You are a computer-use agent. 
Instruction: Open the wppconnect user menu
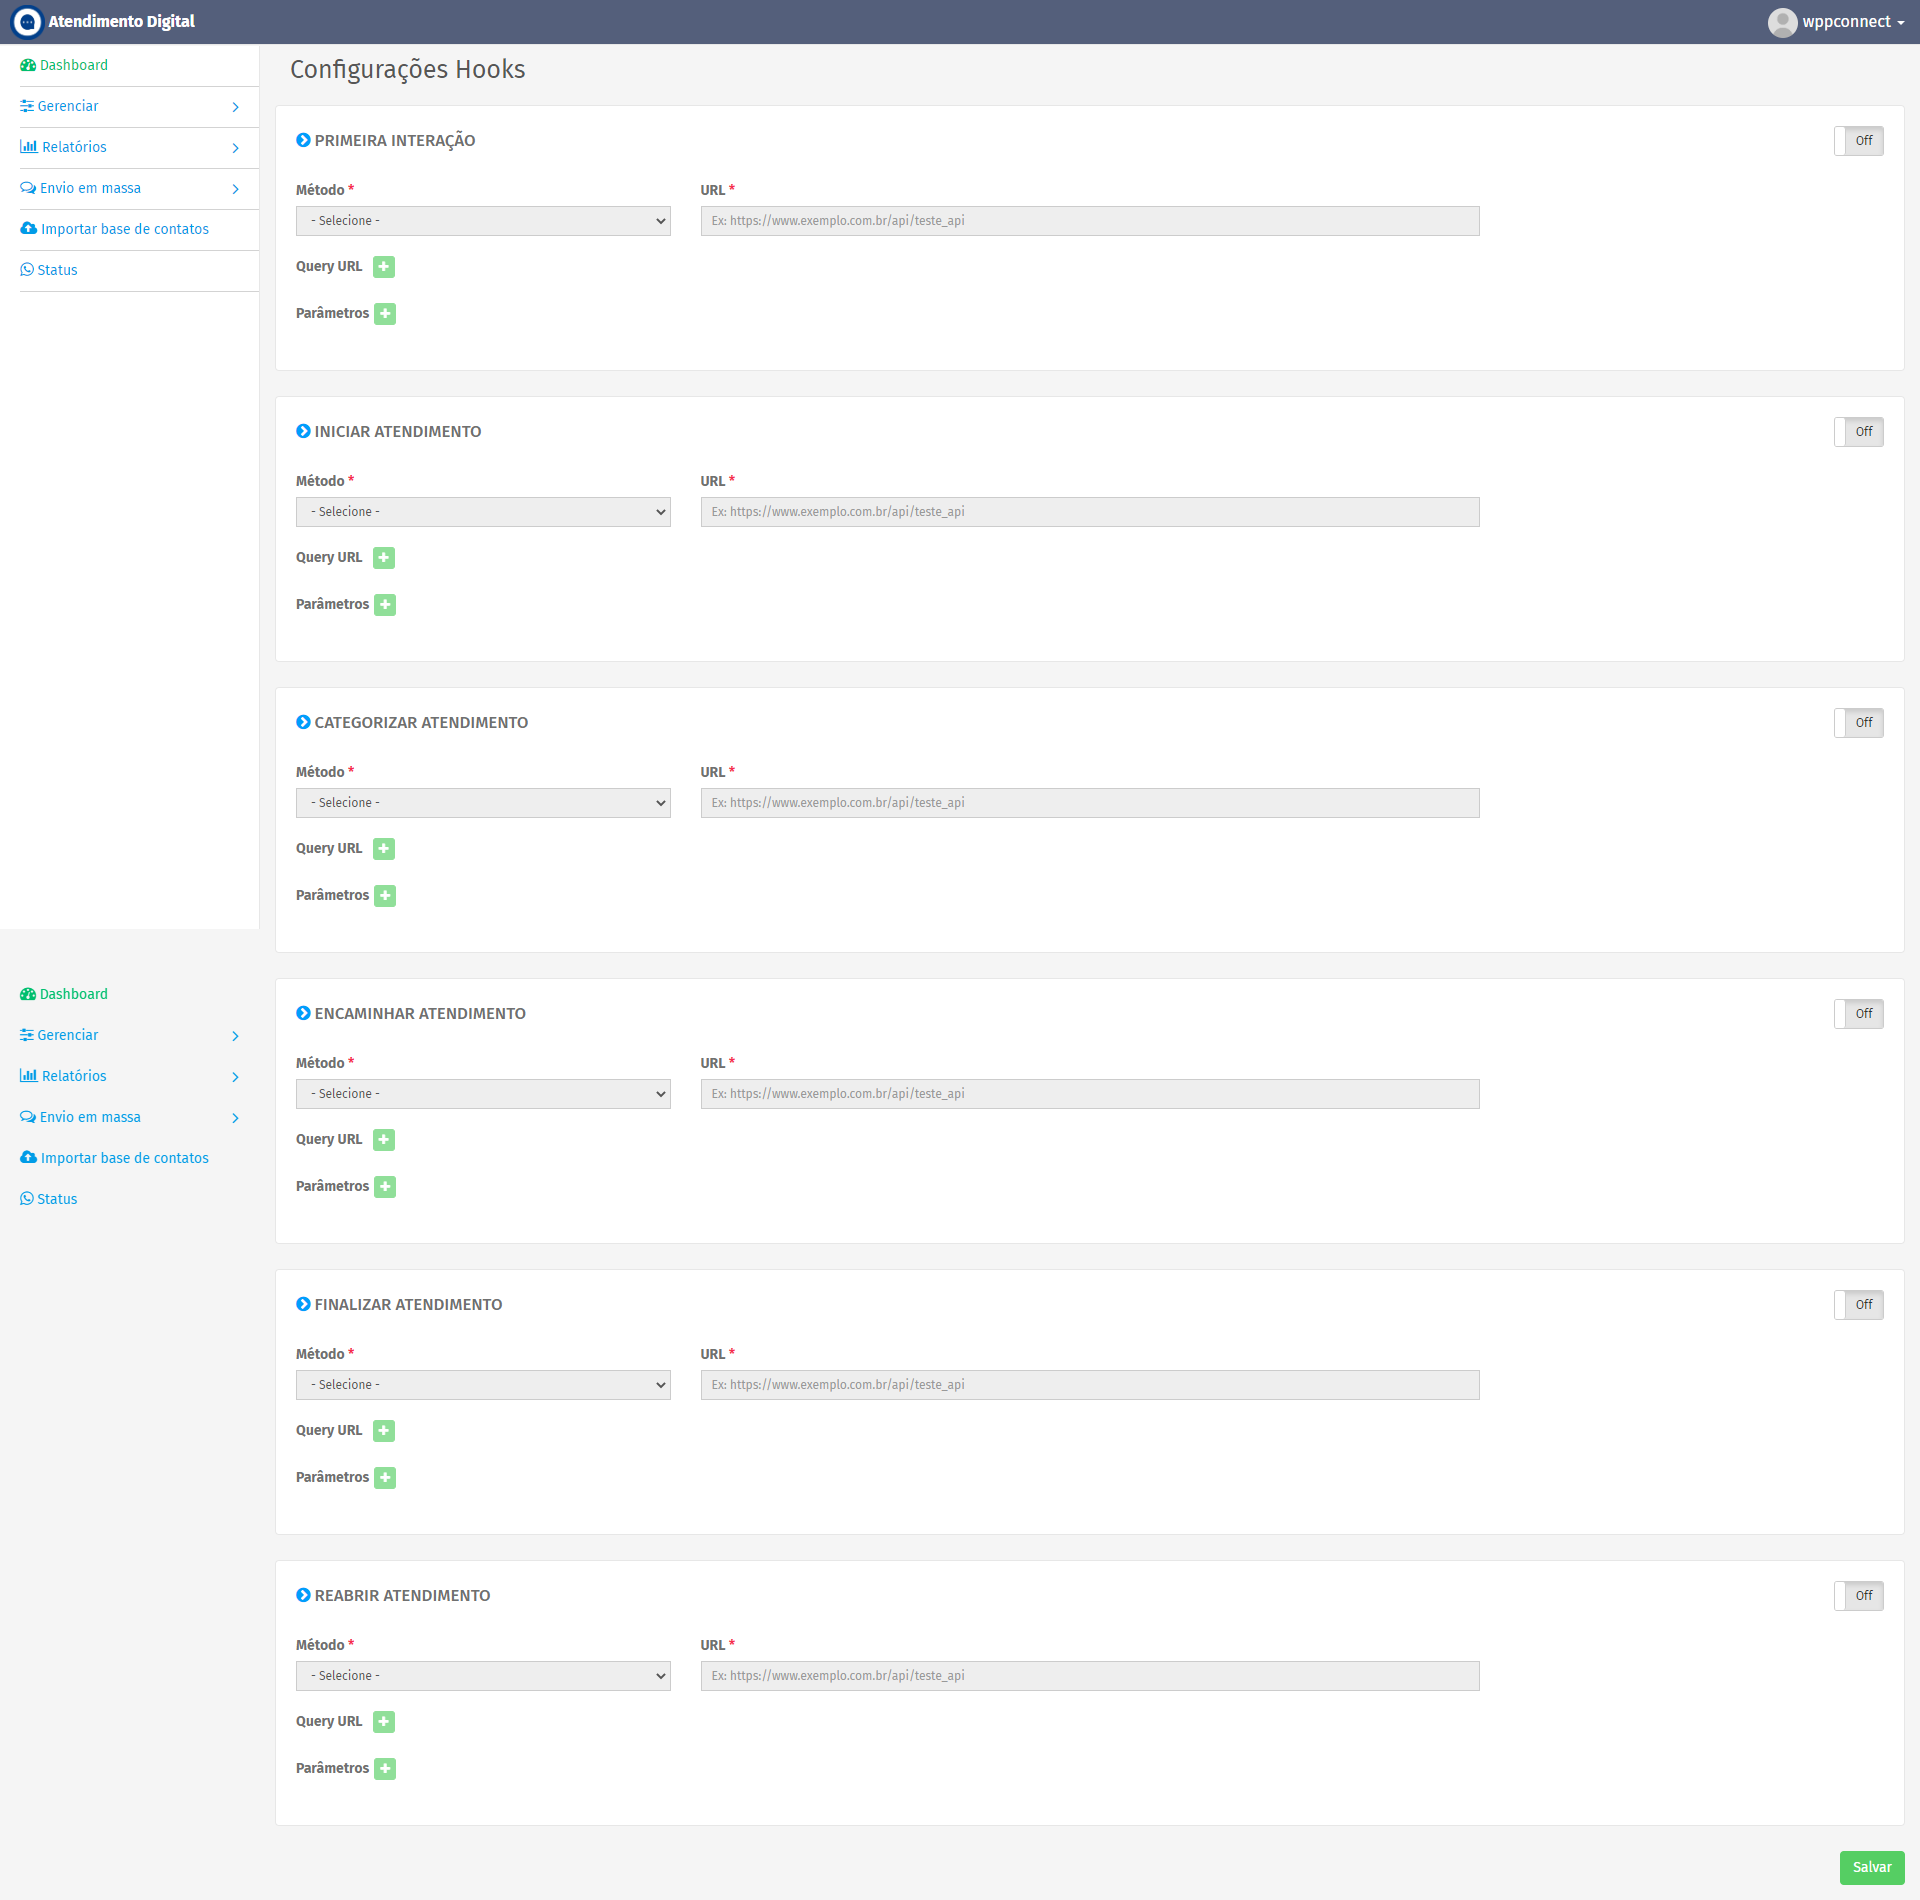(x=1836, y=22)
